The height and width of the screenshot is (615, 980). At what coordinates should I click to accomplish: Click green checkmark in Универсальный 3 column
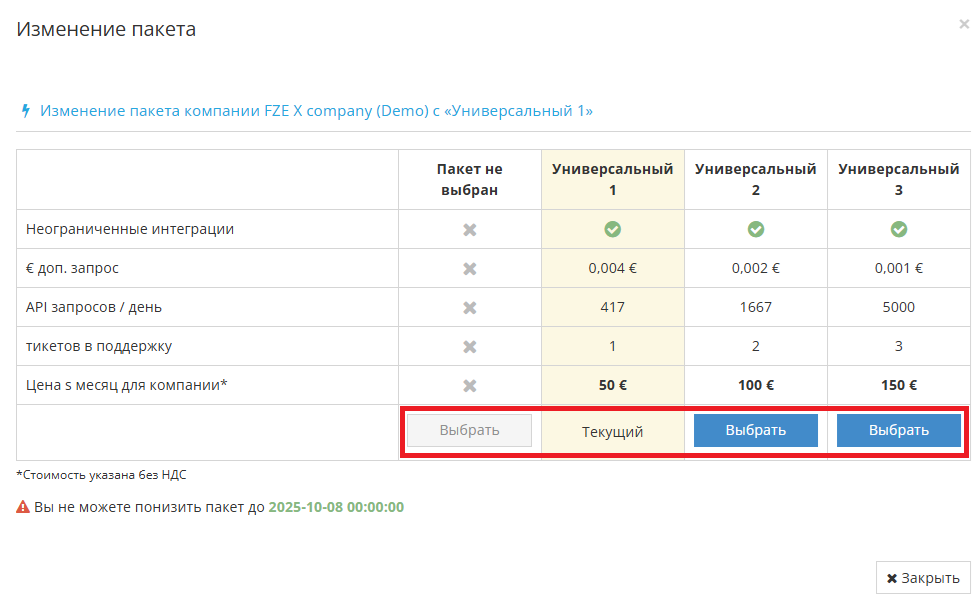(x=898, y=229)
